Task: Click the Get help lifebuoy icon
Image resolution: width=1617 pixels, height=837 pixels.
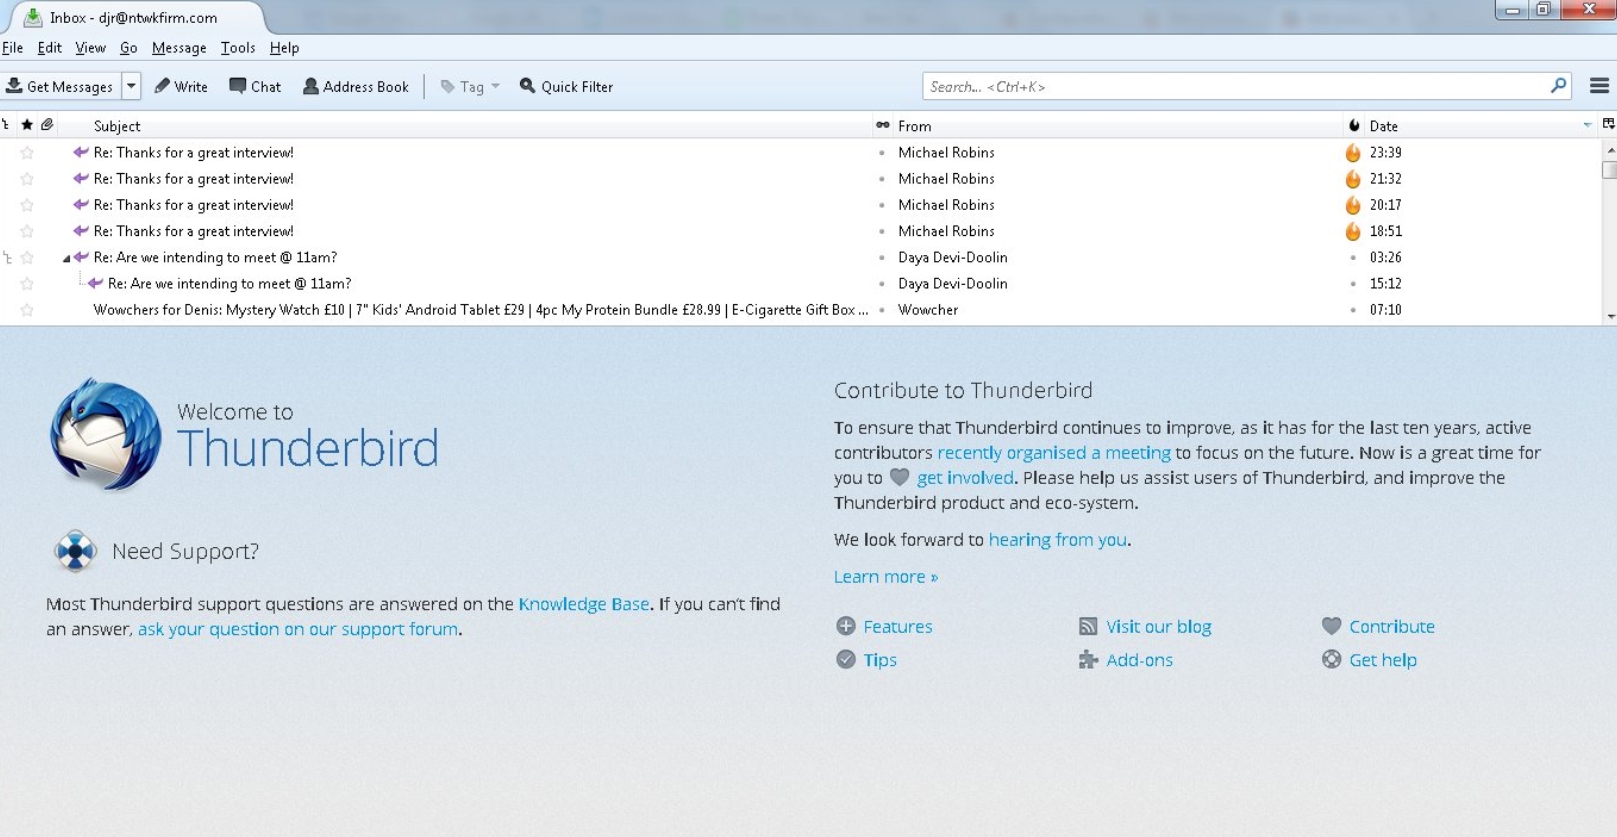Action: pos(1331,659)
